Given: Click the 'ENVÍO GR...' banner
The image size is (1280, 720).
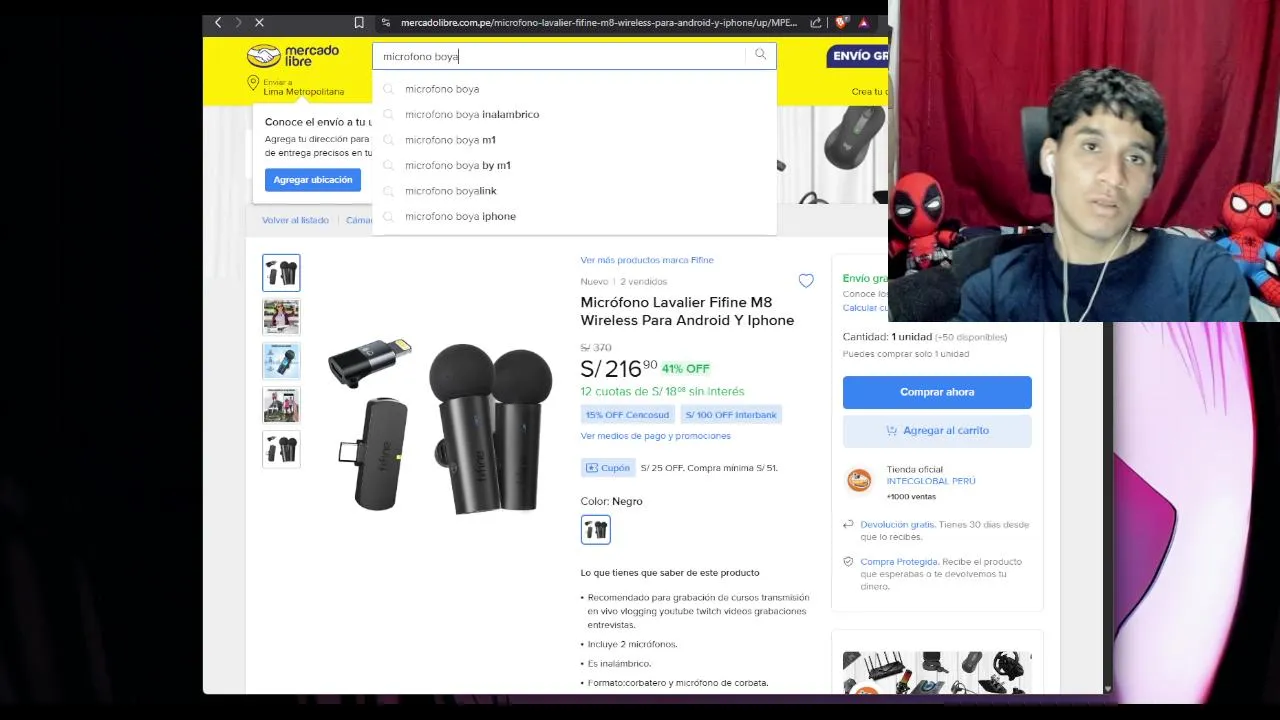Looking at the screenshot, I should click(858, 56).
